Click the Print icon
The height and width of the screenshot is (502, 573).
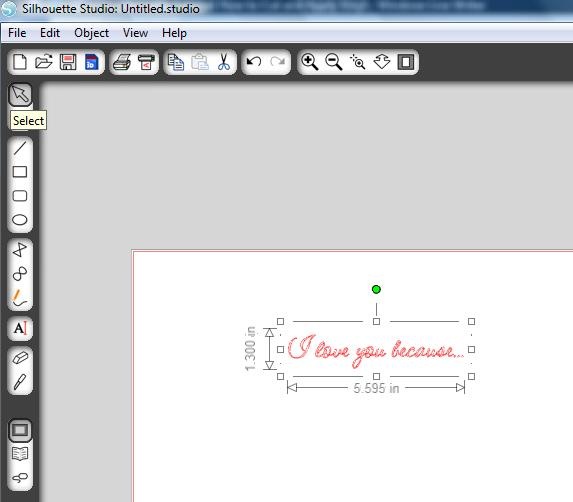pyautogui.click(x=122, y=62)
